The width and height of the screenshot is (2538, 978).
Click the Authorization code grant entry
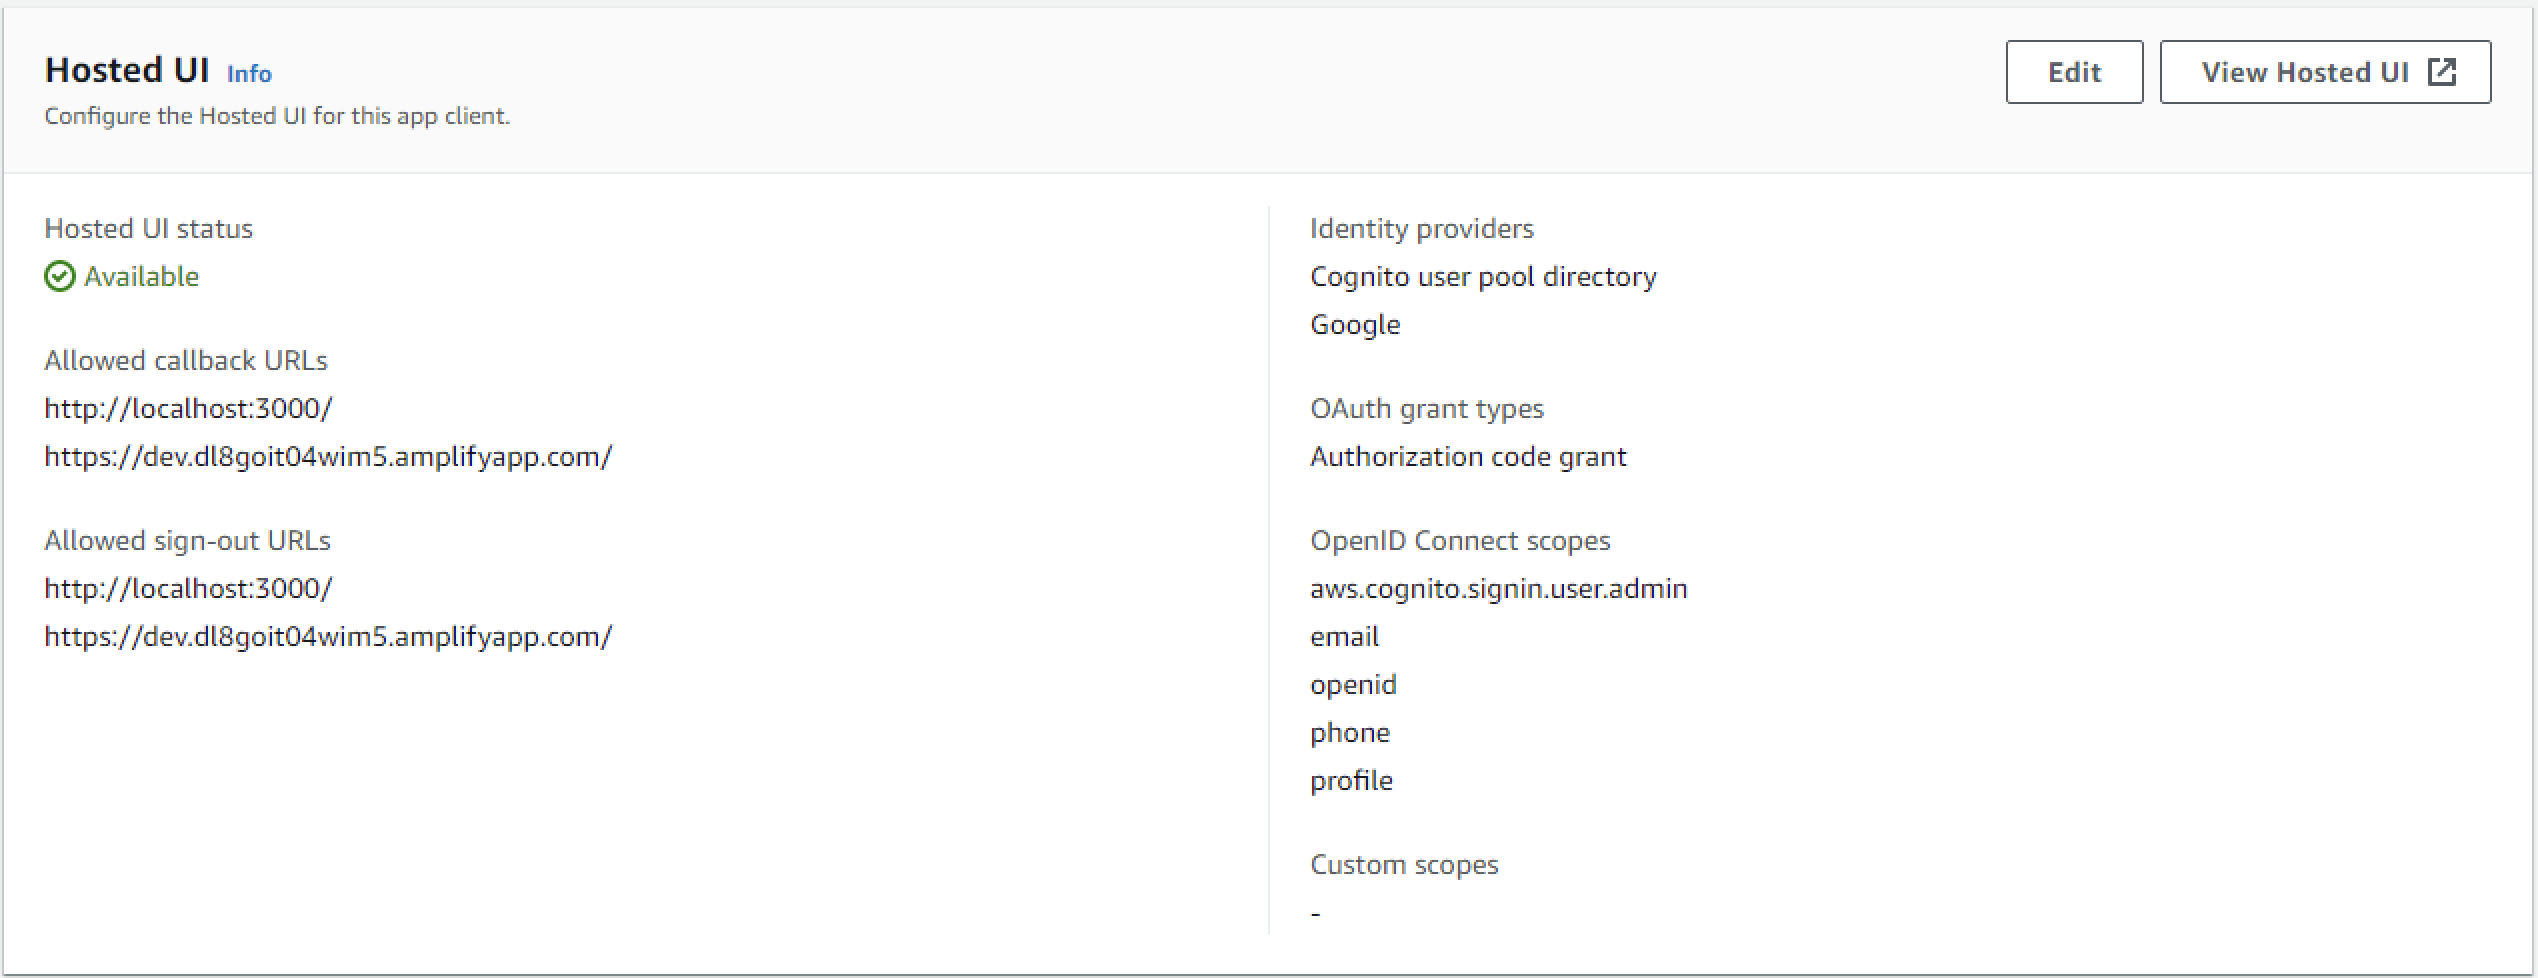click(1469, 456)
